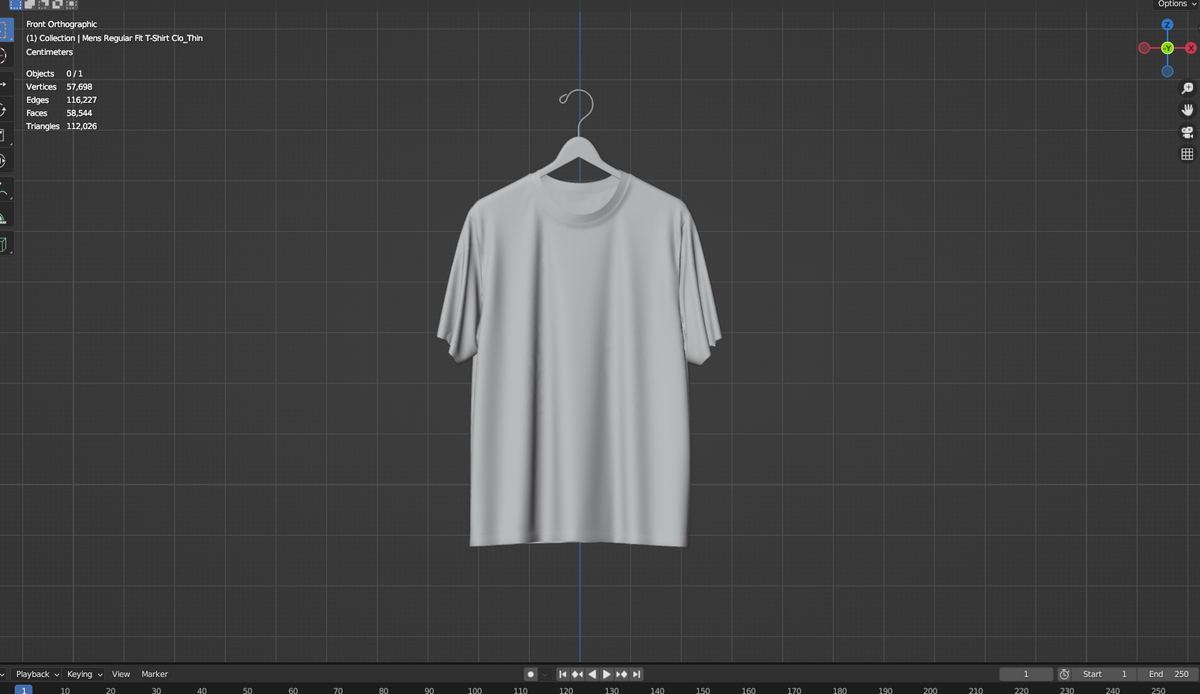Click the Faces count '58,544'
The image size is (1200, 694).
pyautogui.click(x=79, y=113)
